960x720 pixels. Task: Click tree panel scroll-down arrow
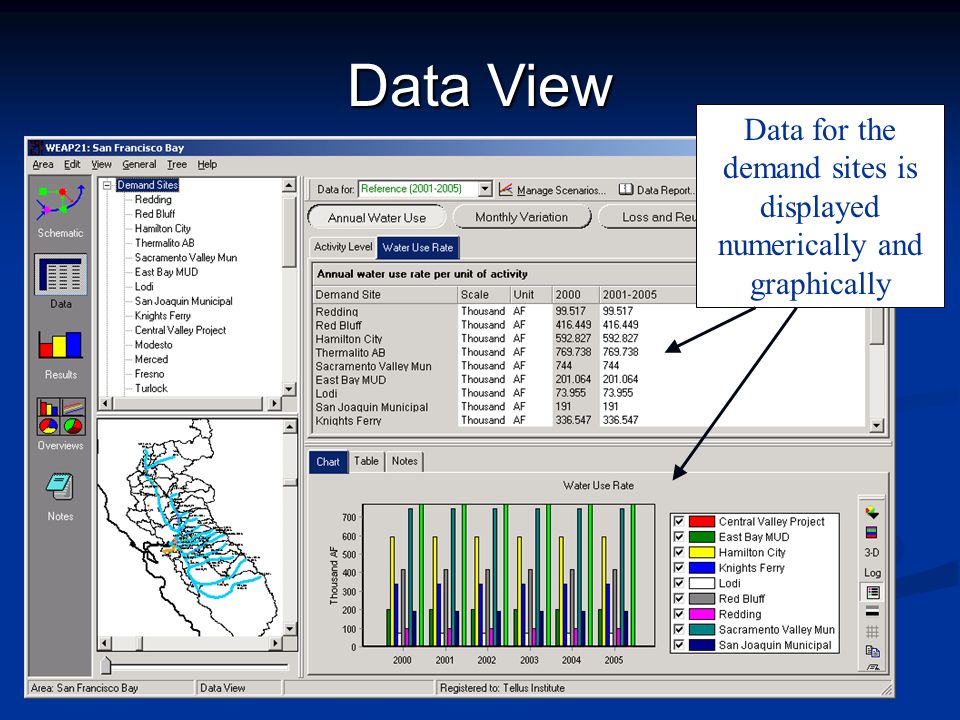click(289, 388)
